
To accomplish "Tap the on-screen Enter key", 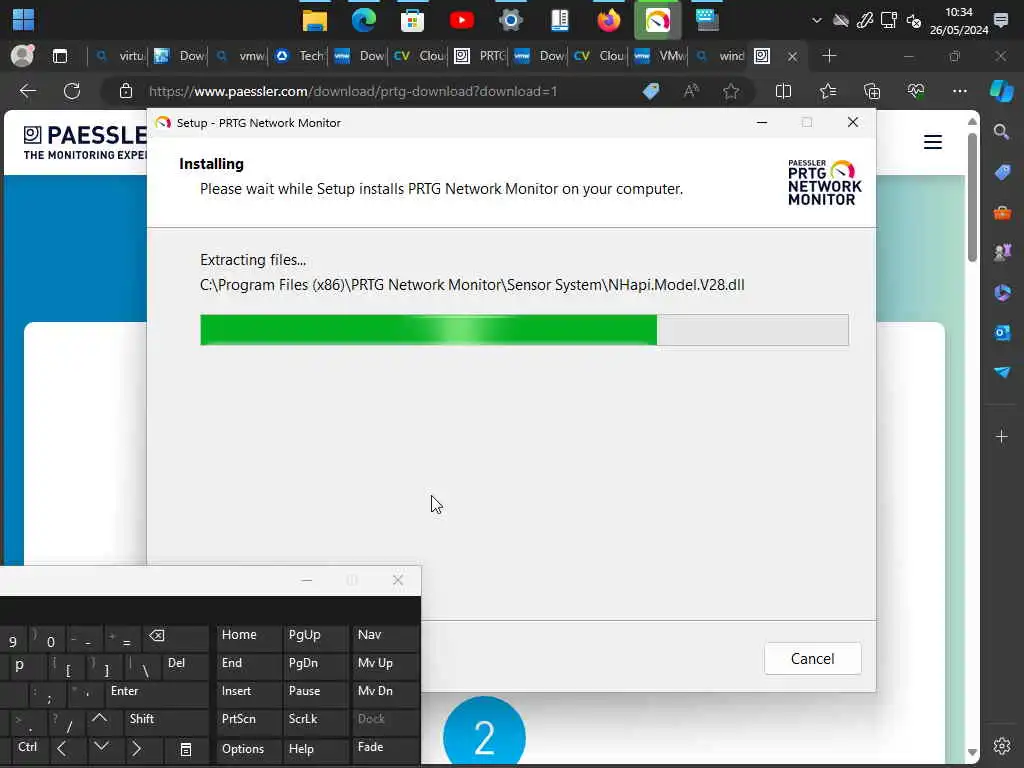I will click(x=157, y=693).
